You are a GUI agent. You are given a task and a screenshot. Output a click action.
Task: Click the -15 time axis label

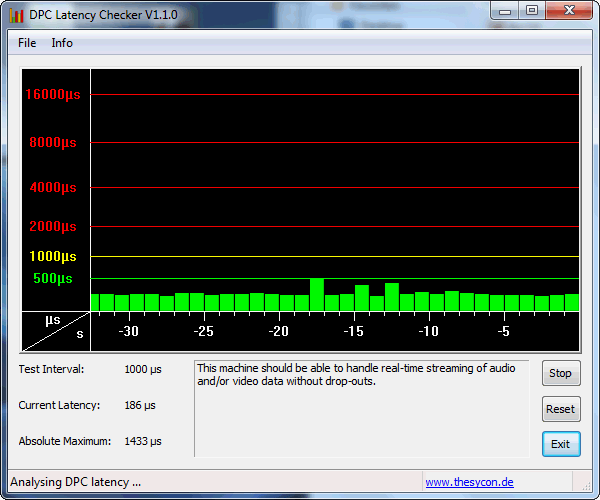[354, 331]
